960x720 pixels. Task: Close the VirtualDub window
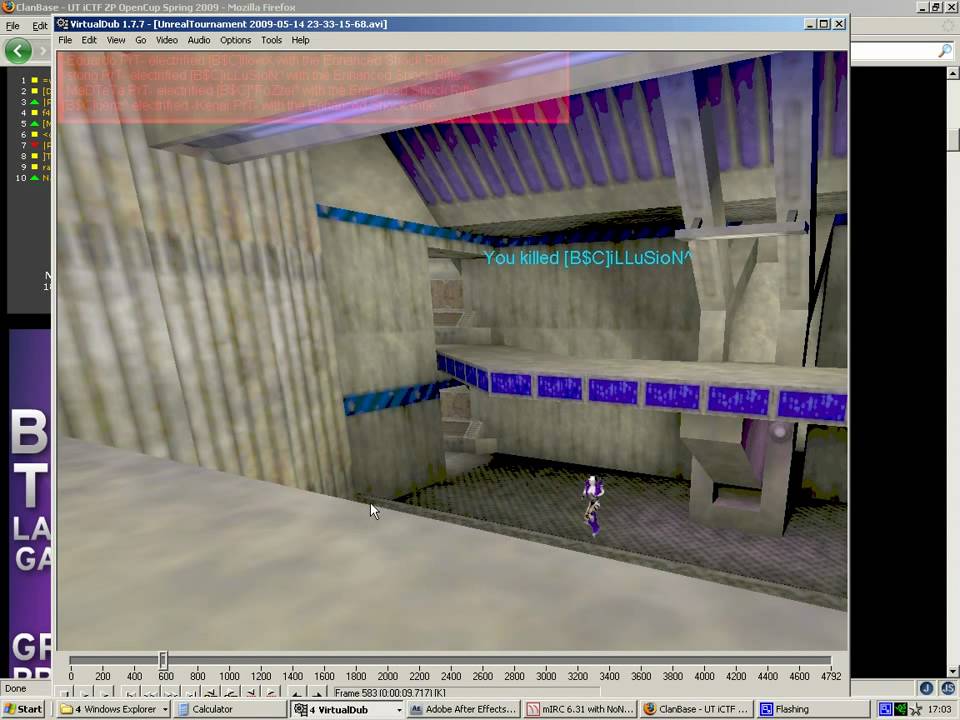tap(839, 24)
